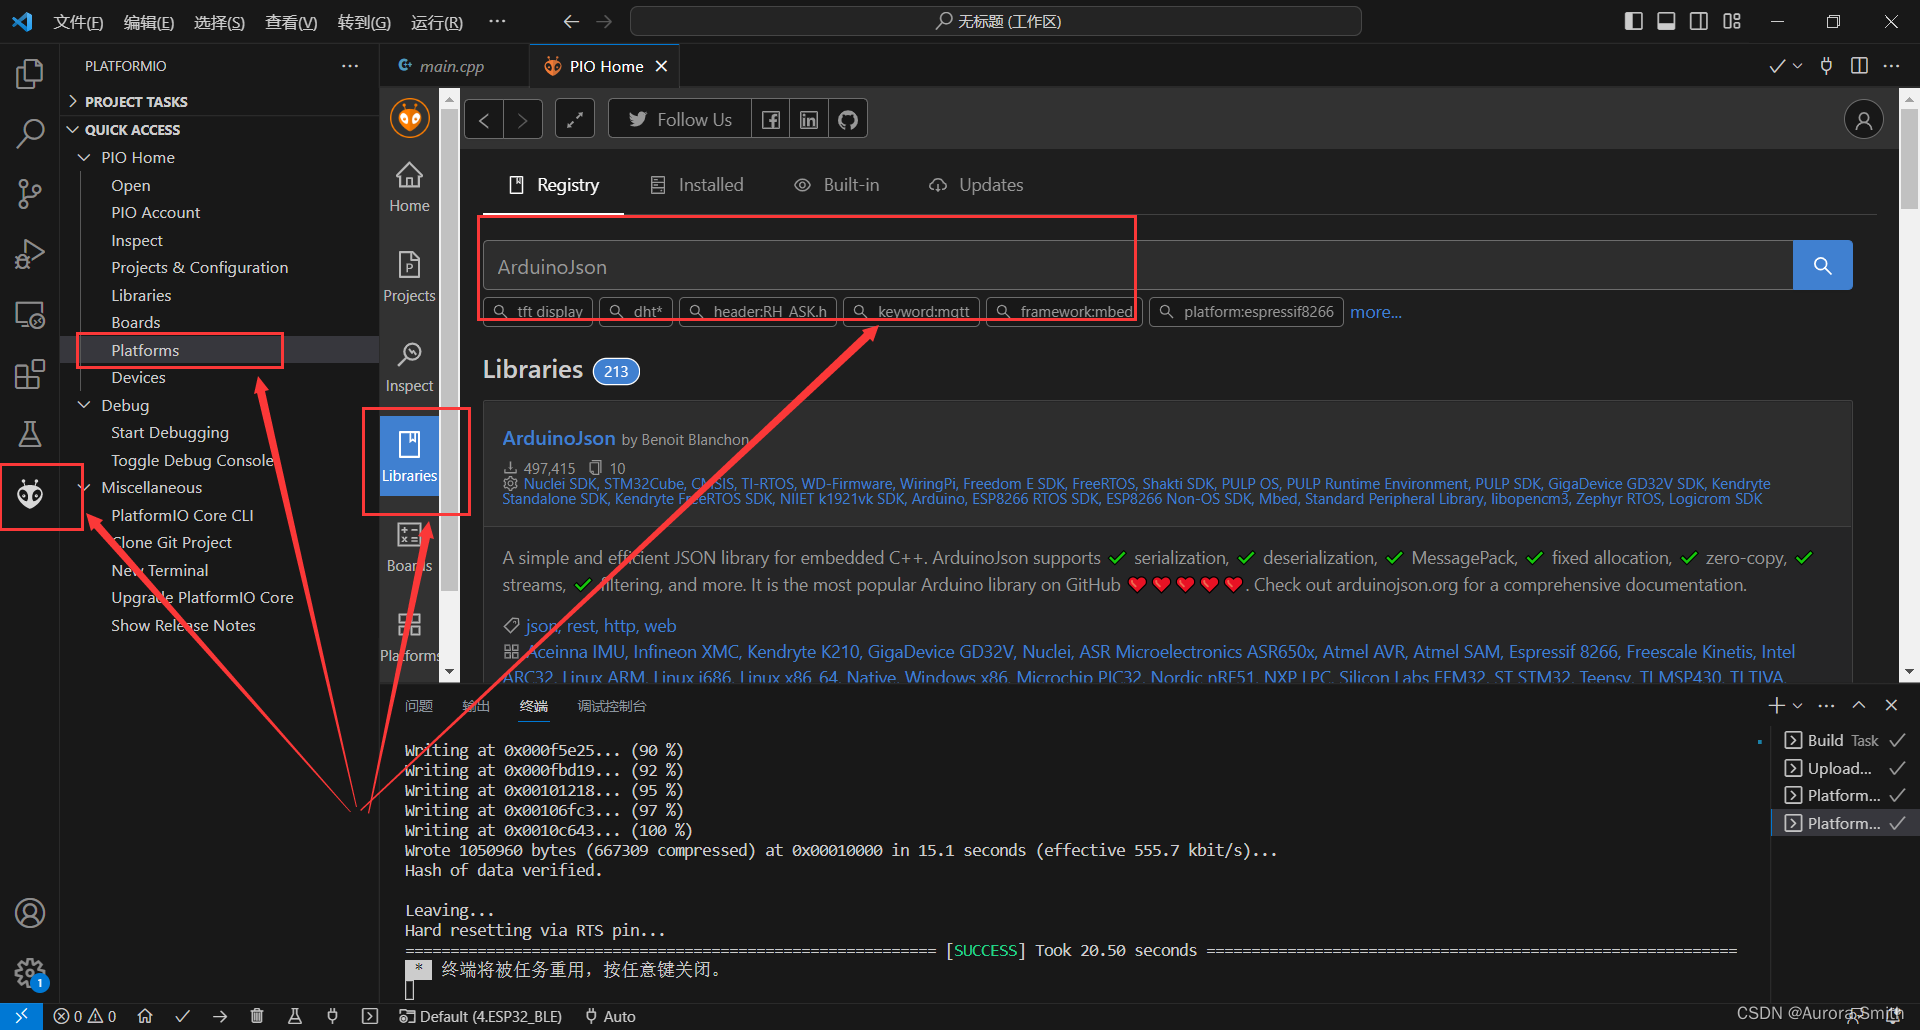
Task: Go forward in PIO Home navigation
Action: point(522,120)
